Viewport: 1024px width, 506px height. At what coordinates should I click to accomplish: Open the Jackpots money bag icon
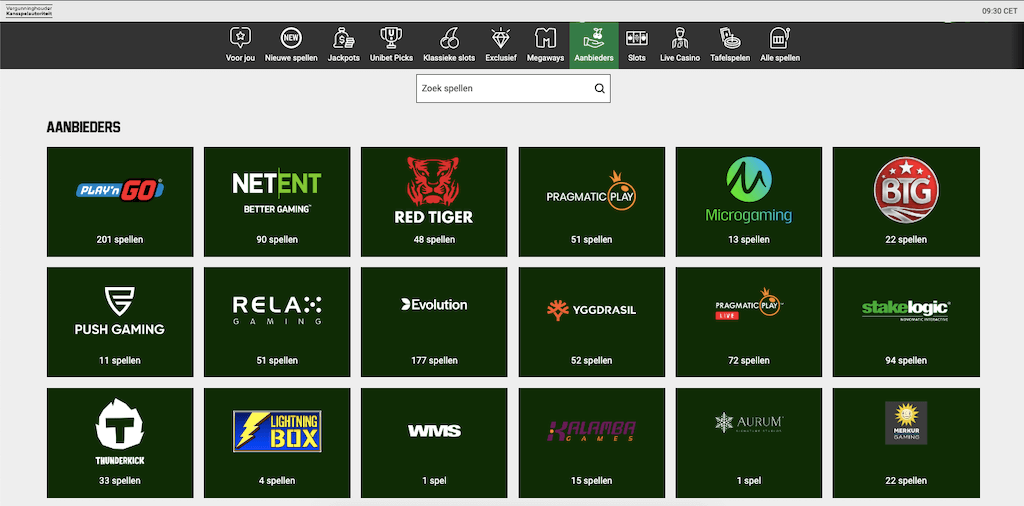[344, 38]
